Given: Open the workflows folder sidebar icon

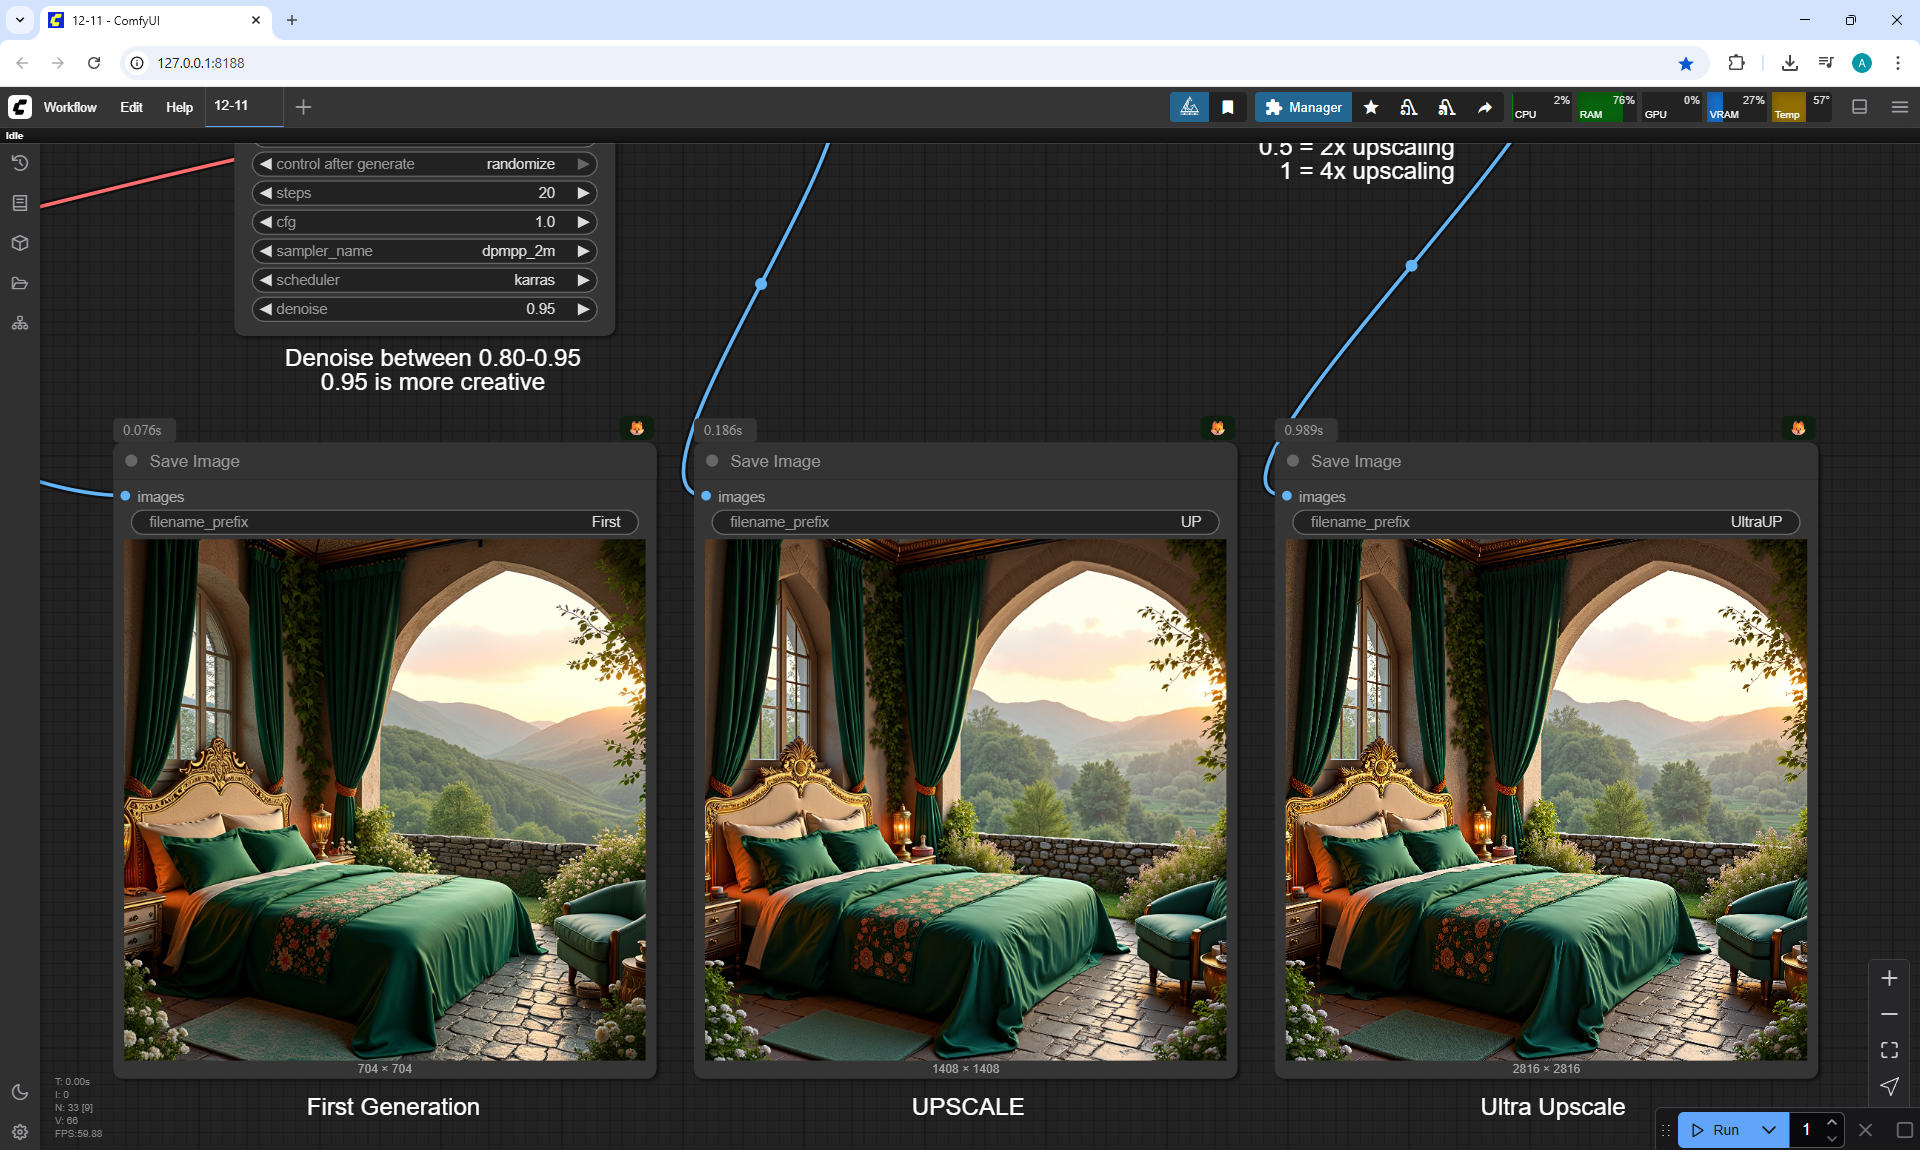Looking at the screenshot, I should pos(20,283).
